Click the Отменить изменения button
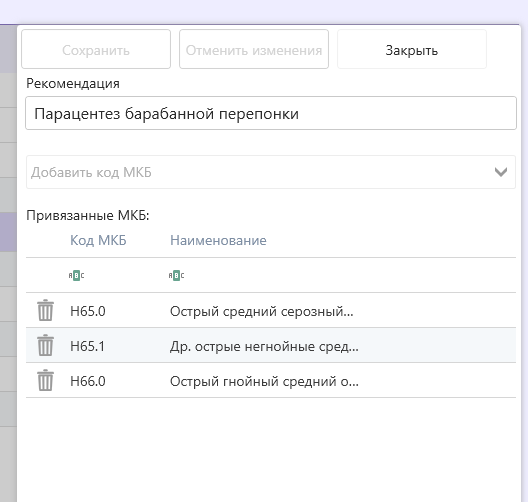Screen dimensions: 528x502 point(254,49)
